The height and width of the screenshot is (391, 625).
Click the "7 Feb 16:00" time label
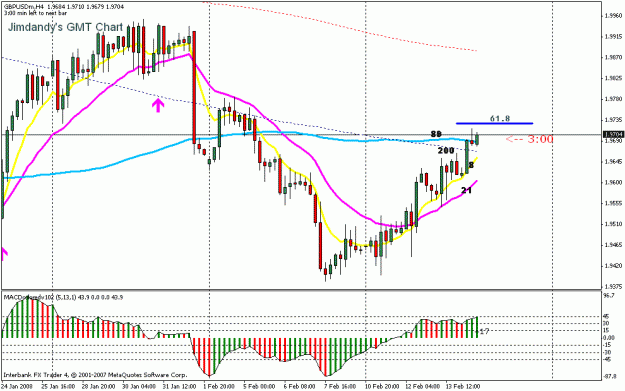pos(340,386)
